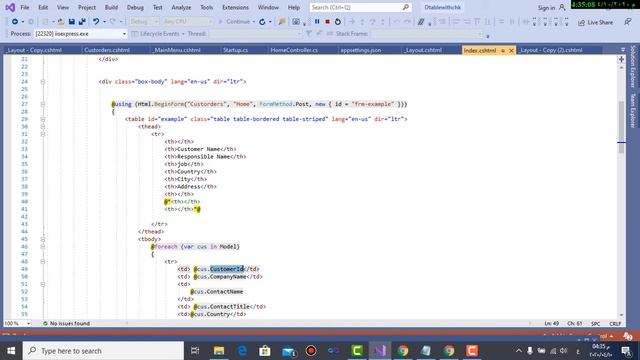Viewport: 640px width, 360px height.
Task: Click the Send Feedback icon
Action: [628, 22]
